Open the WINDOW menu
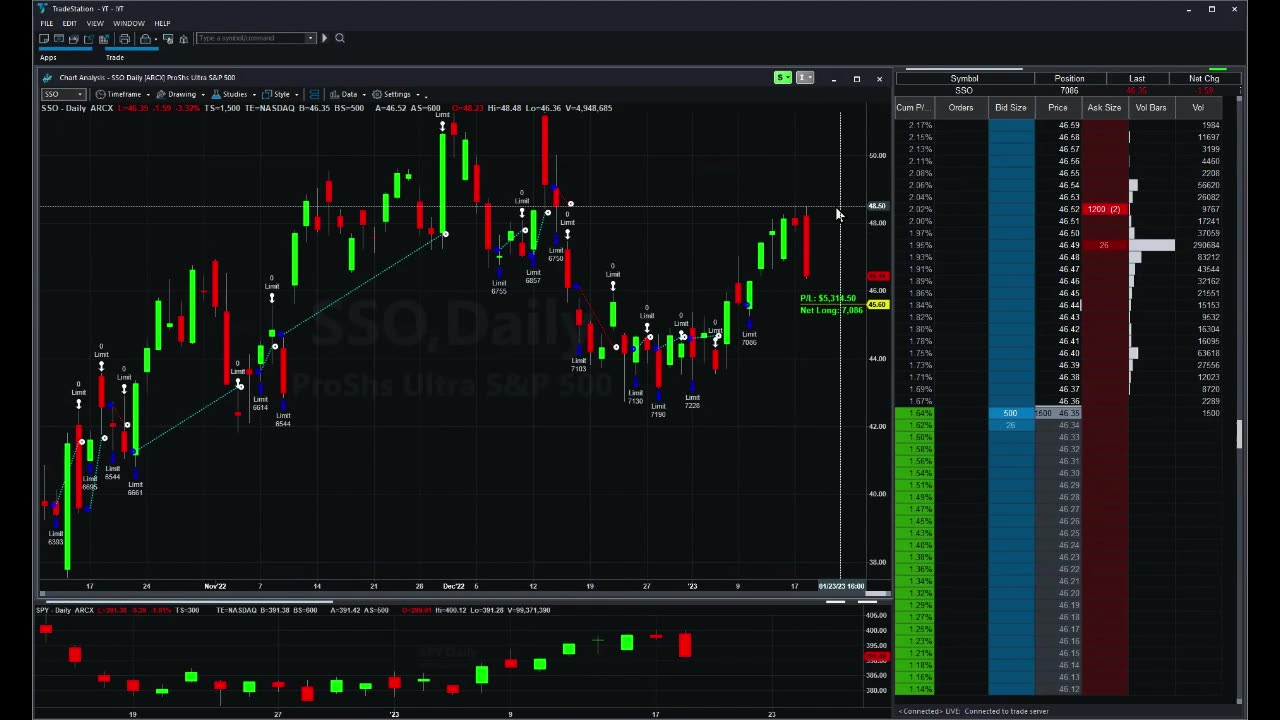1280x720 pixels. (x=128, y=23)
